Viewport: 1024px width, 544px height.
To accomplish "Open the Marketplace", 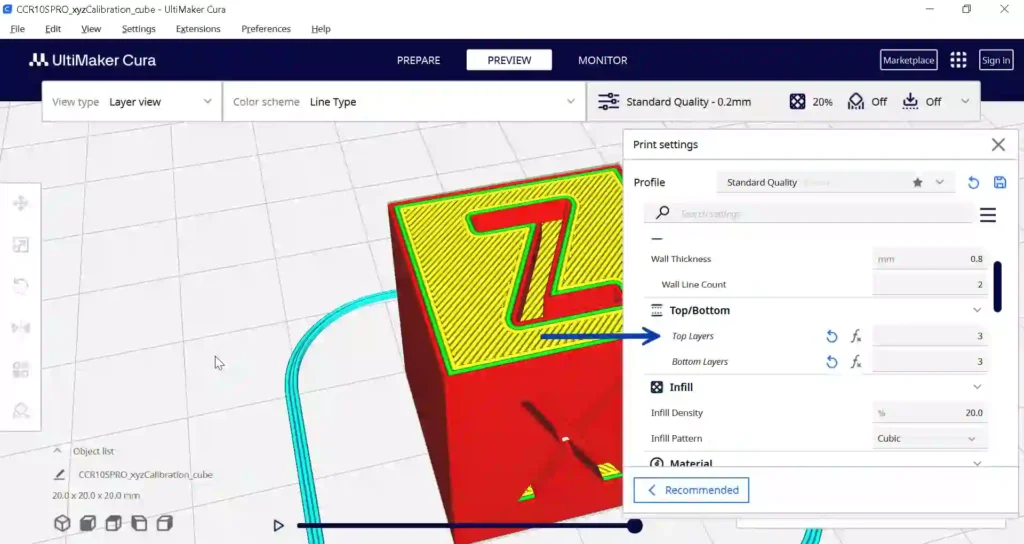I will (x=908, y=60).
